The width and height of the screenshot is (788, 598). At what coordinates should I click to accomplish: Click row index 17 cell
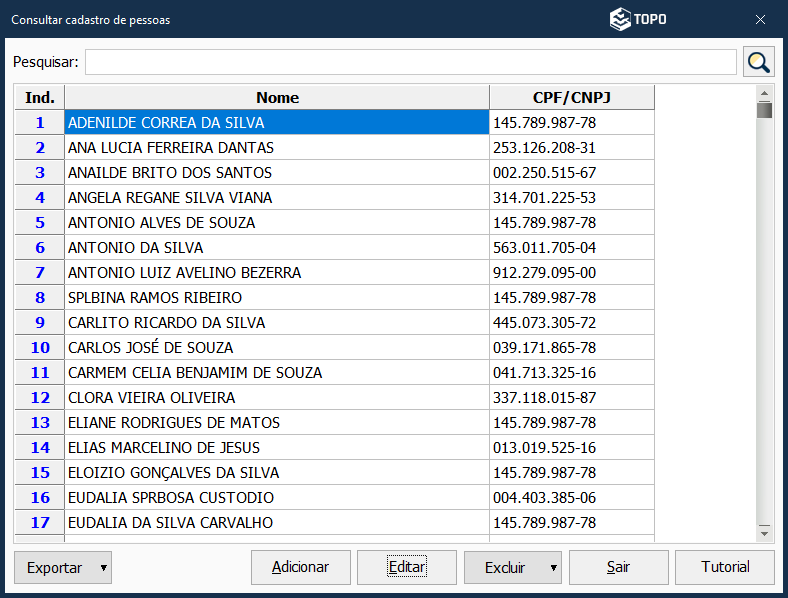point(40,523)
